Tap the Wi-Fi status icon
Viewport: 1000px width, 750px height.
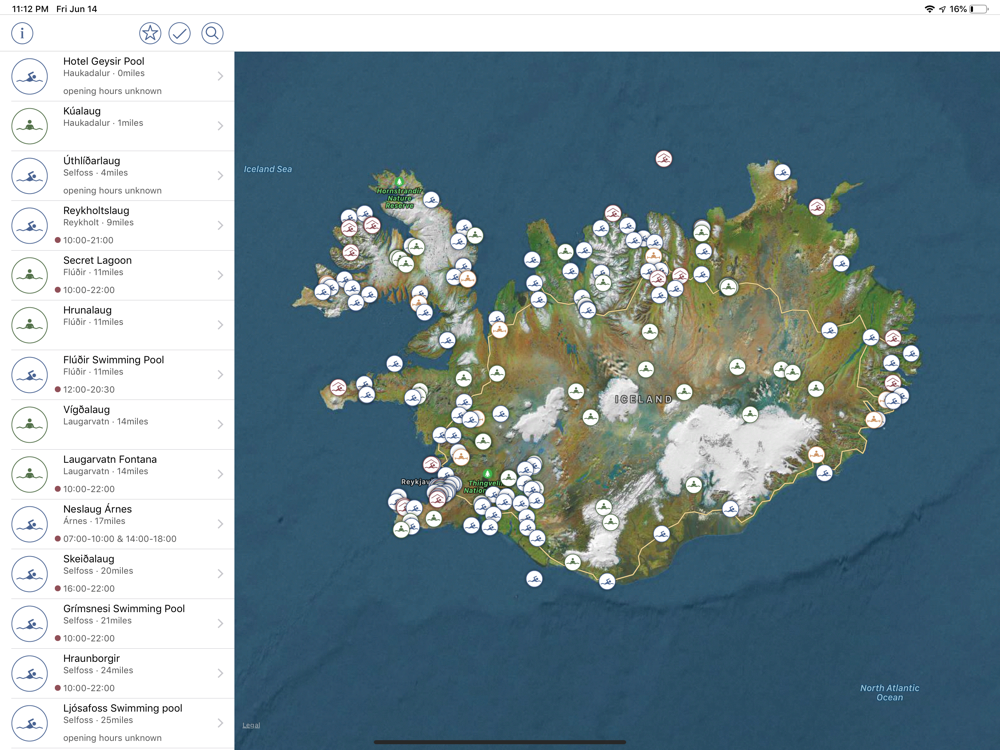pyautogui.click(x=929, y=9)
